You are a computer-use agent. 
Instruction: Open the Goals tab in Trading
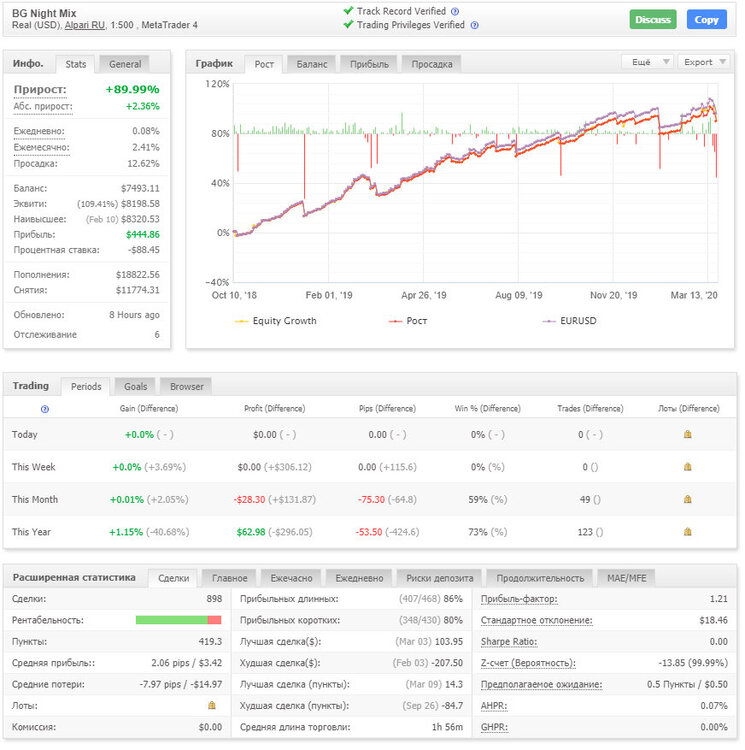(135, 386)
